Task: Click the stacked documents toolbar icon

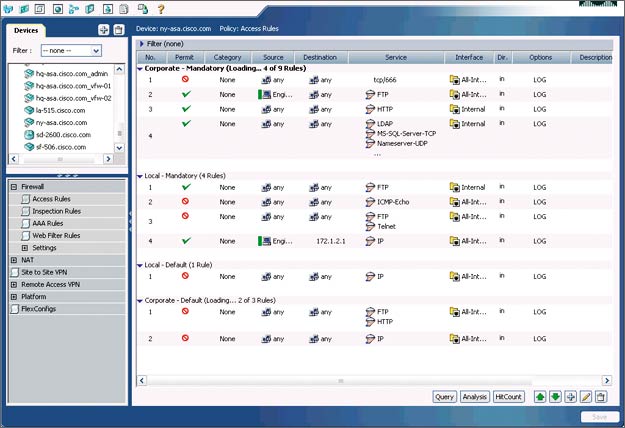Action: coord(124,9)
